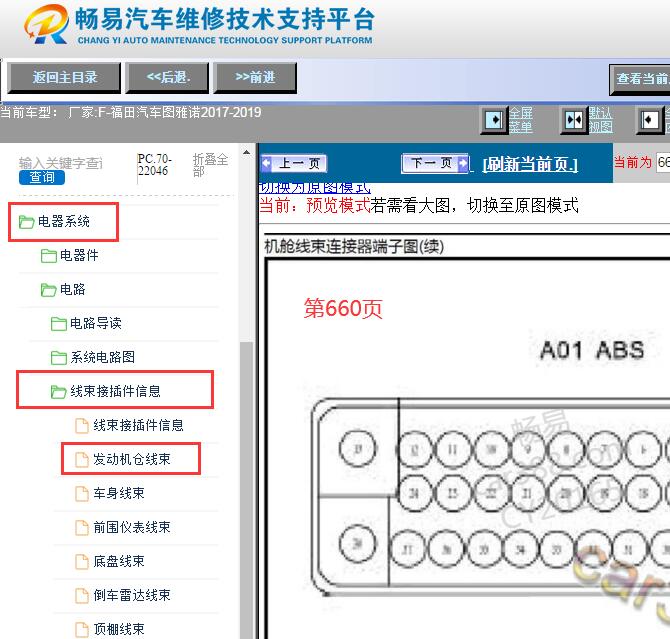Click the 折叠全部 collapse-all control
Image resolution: width=670 pixels, height=639 pixels.
[x=210, y=165]
